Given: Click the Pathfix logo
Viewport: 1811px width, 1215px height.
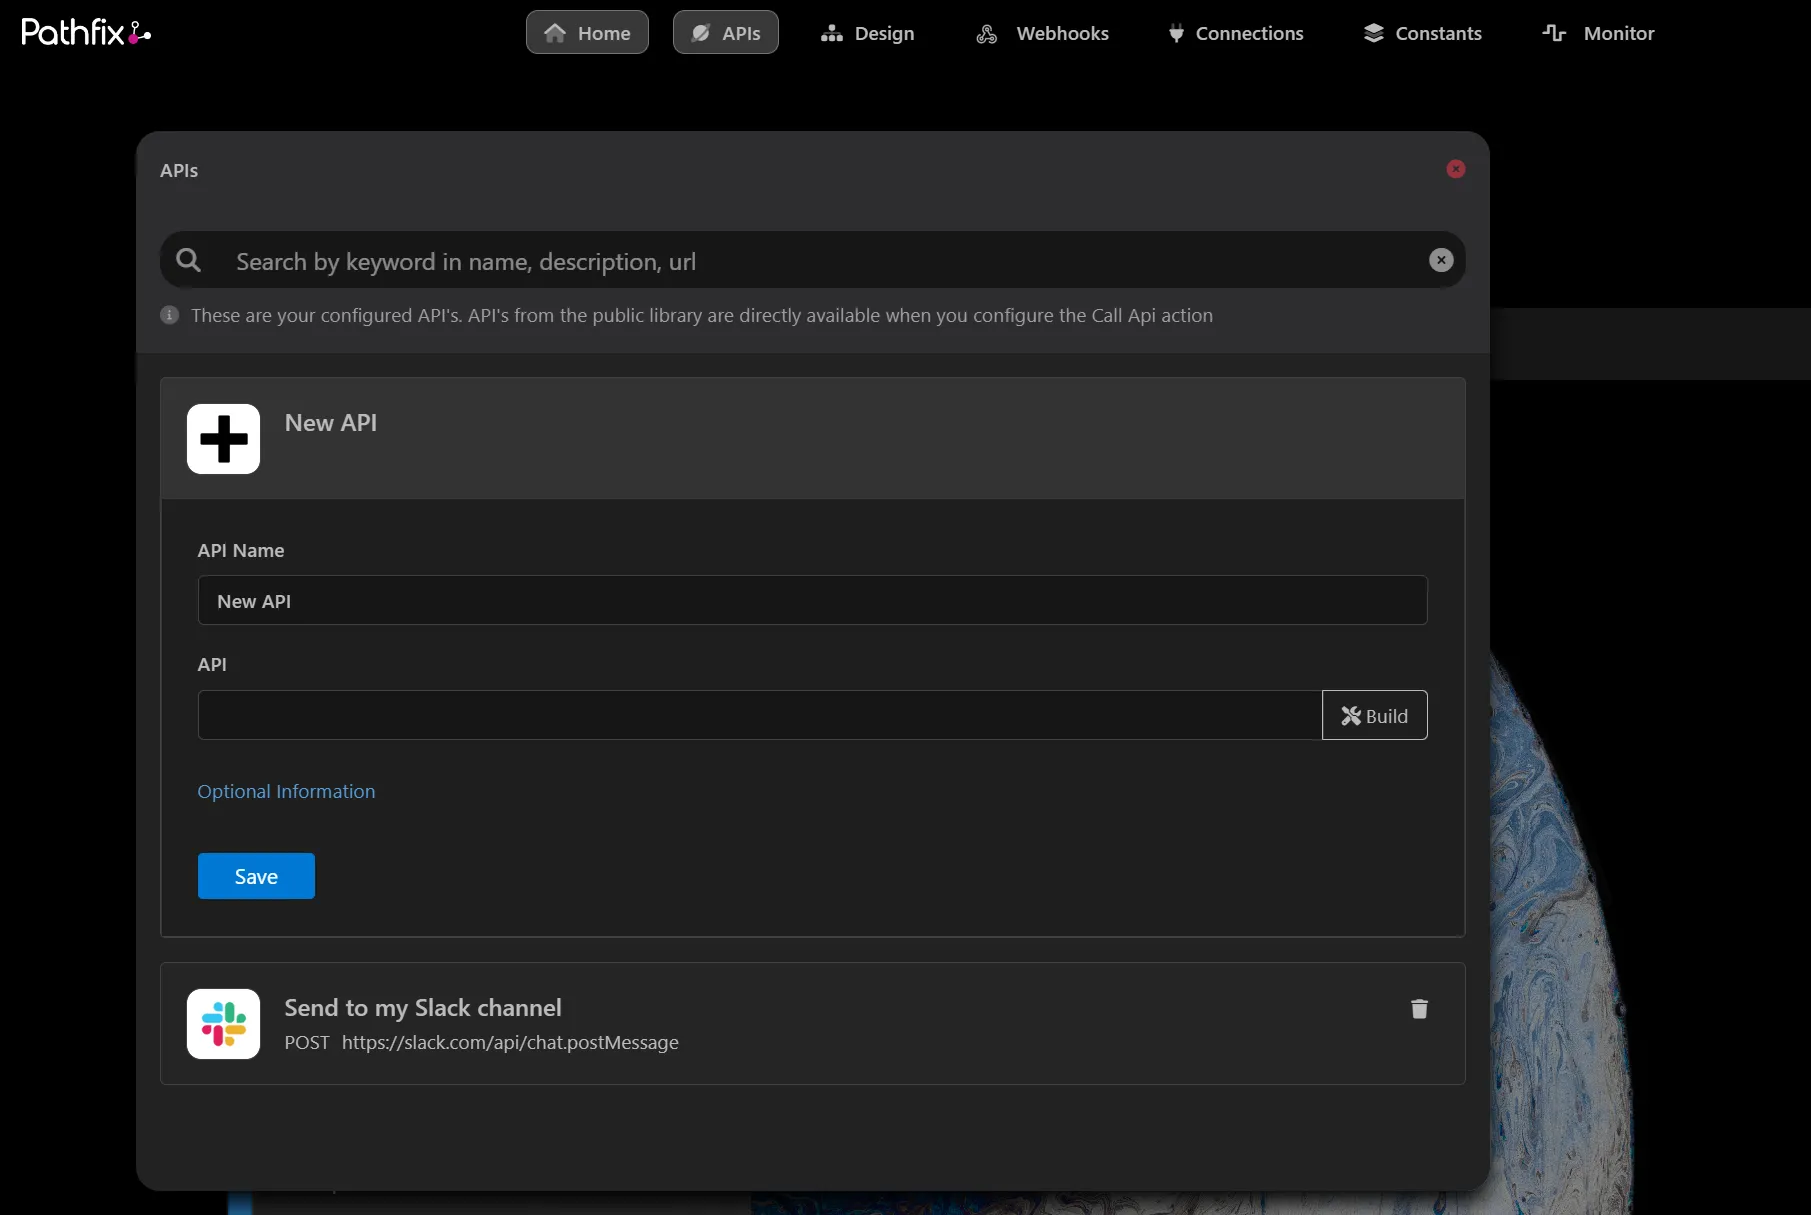Looking at the screenshot, I should 86,33.
